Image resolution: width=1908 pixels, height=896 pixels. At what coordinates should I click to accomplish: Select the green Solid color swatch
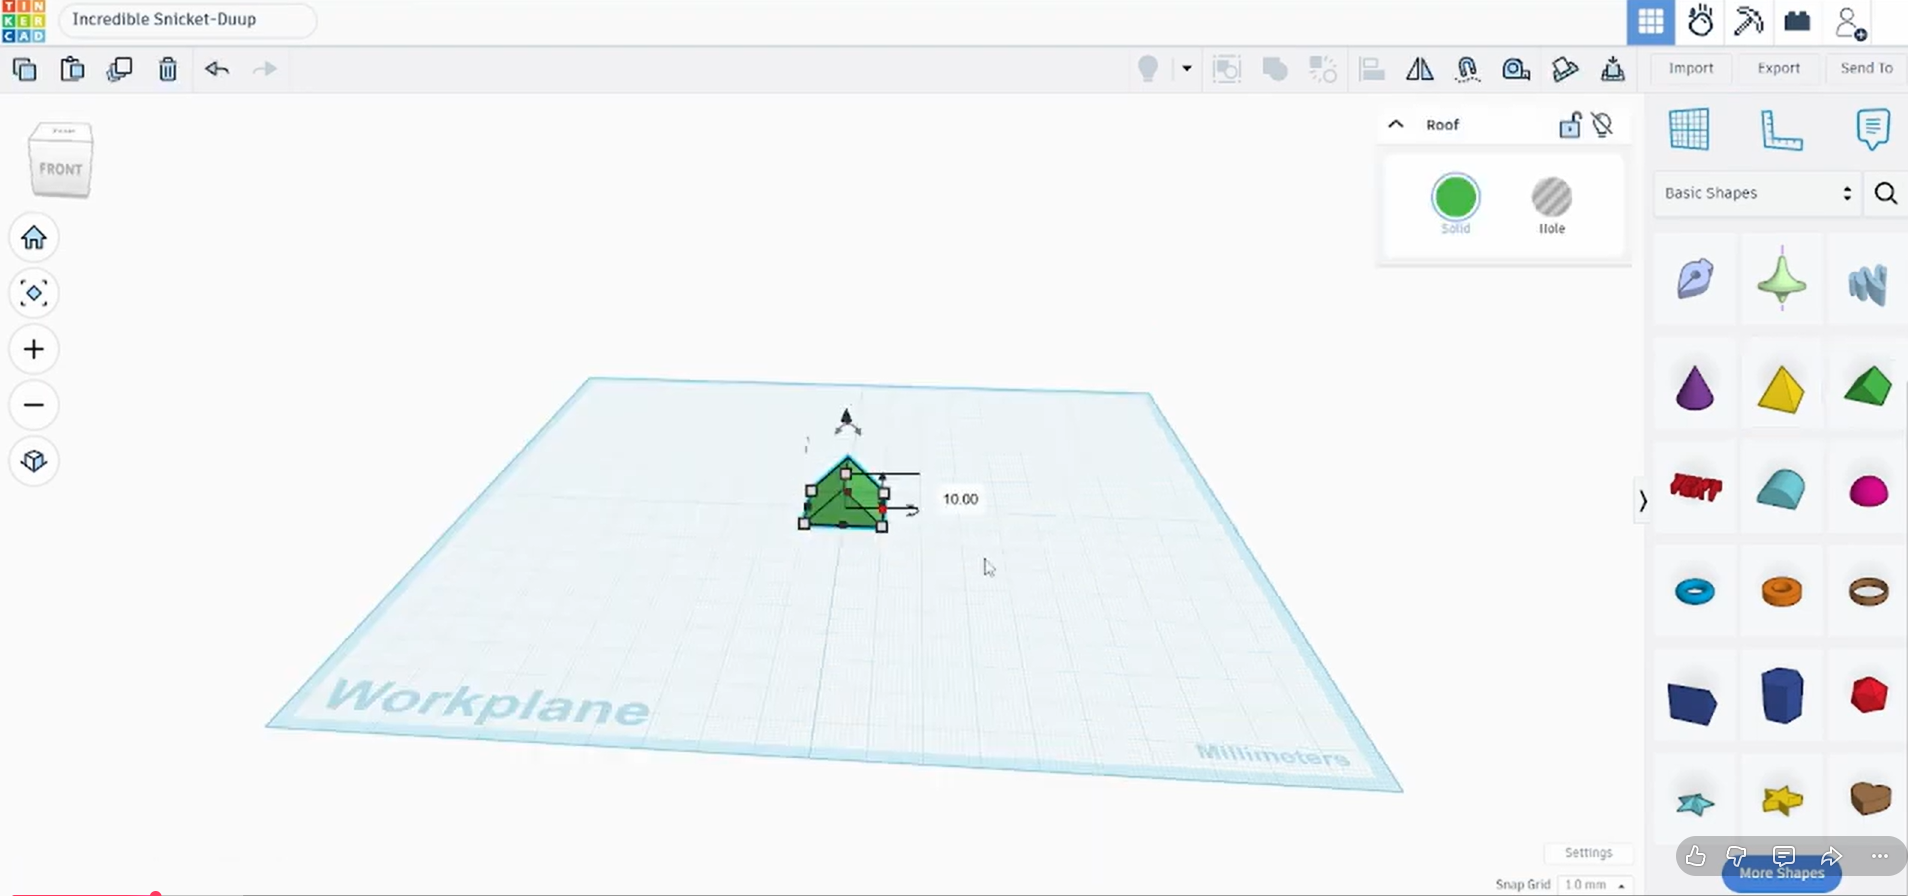pos(1455,197)
